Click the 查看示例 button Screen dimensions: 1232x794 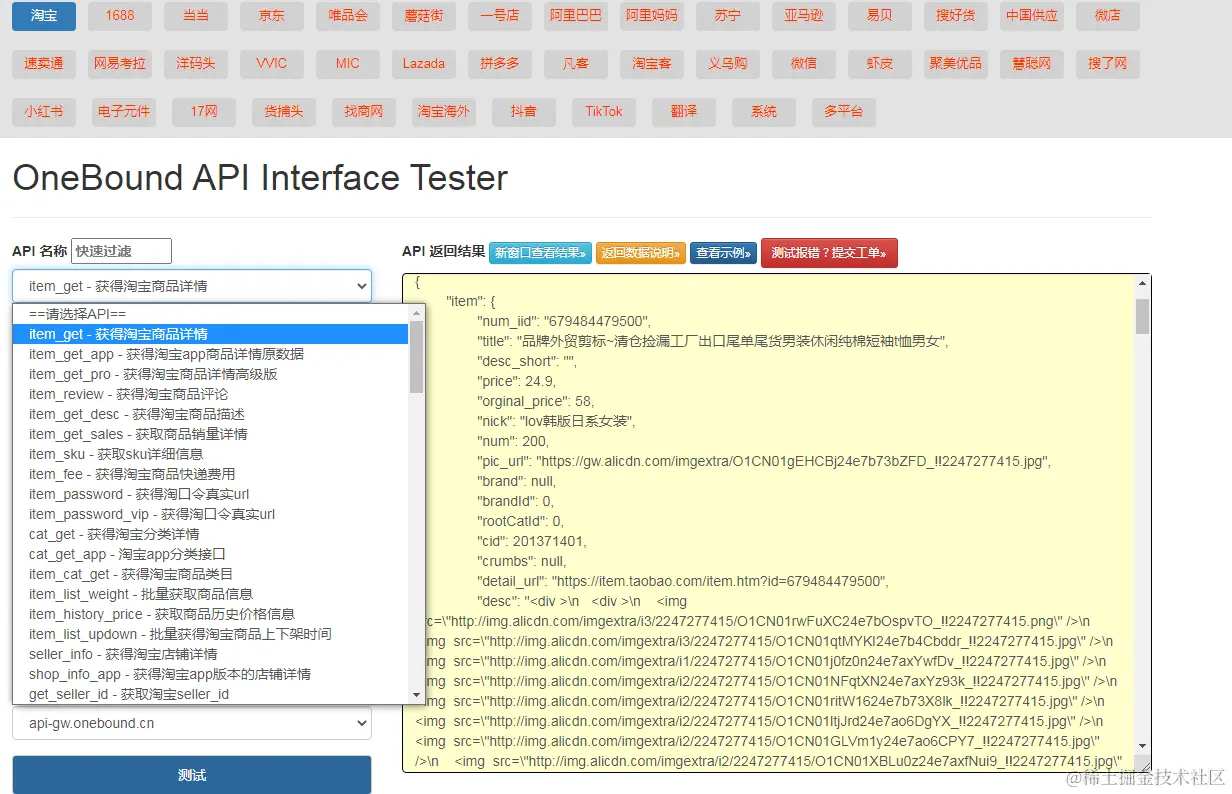724,253
